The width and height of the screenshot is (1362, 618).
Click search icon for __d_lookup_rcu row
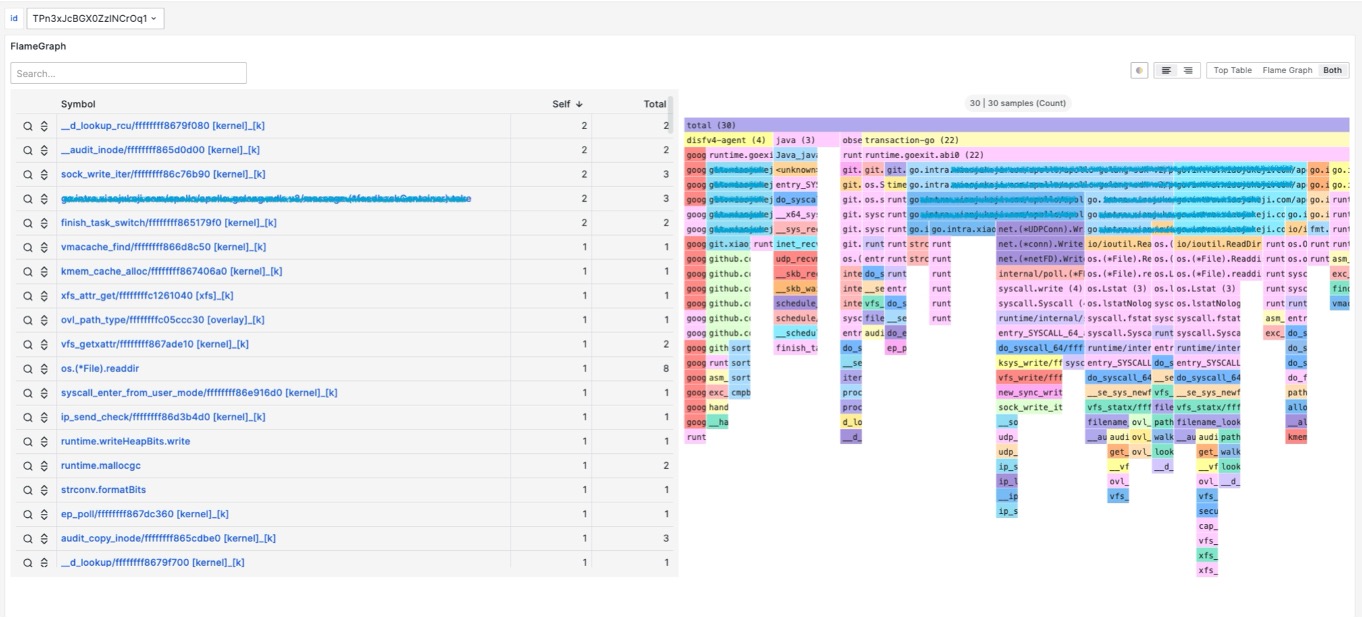click(28, 126)
